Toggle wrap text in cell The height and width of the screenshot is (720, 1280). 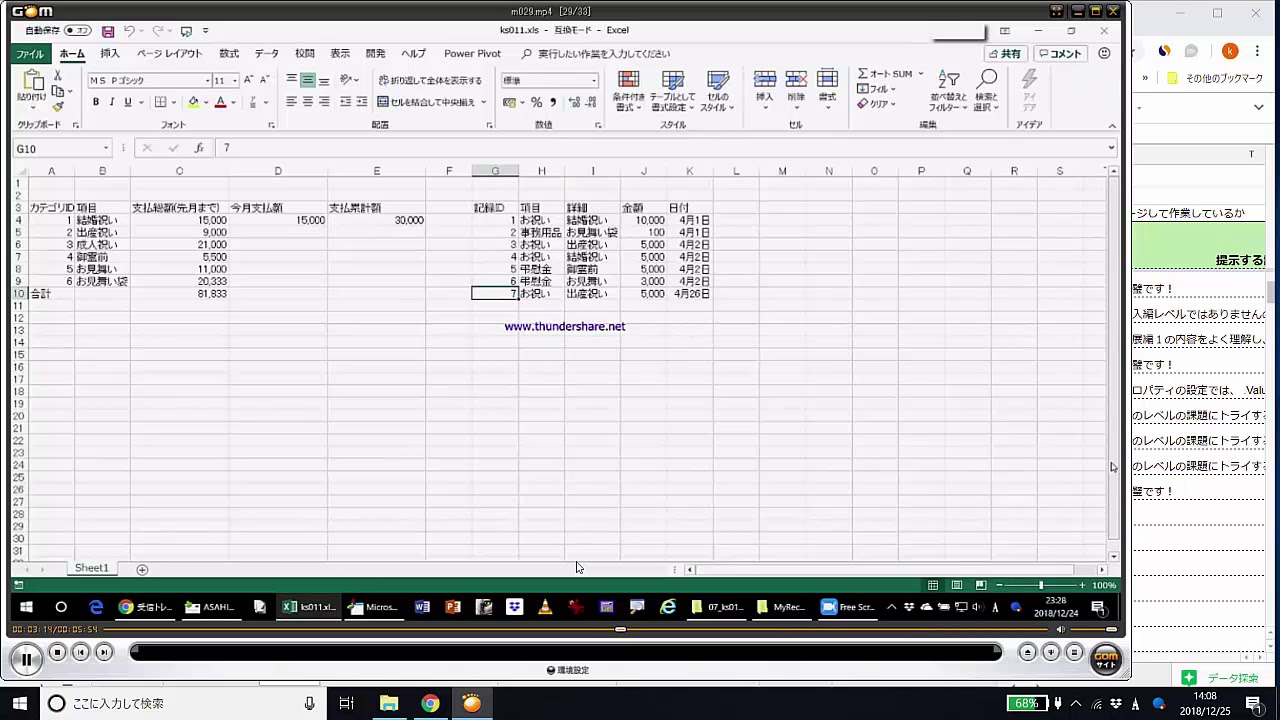430,80
